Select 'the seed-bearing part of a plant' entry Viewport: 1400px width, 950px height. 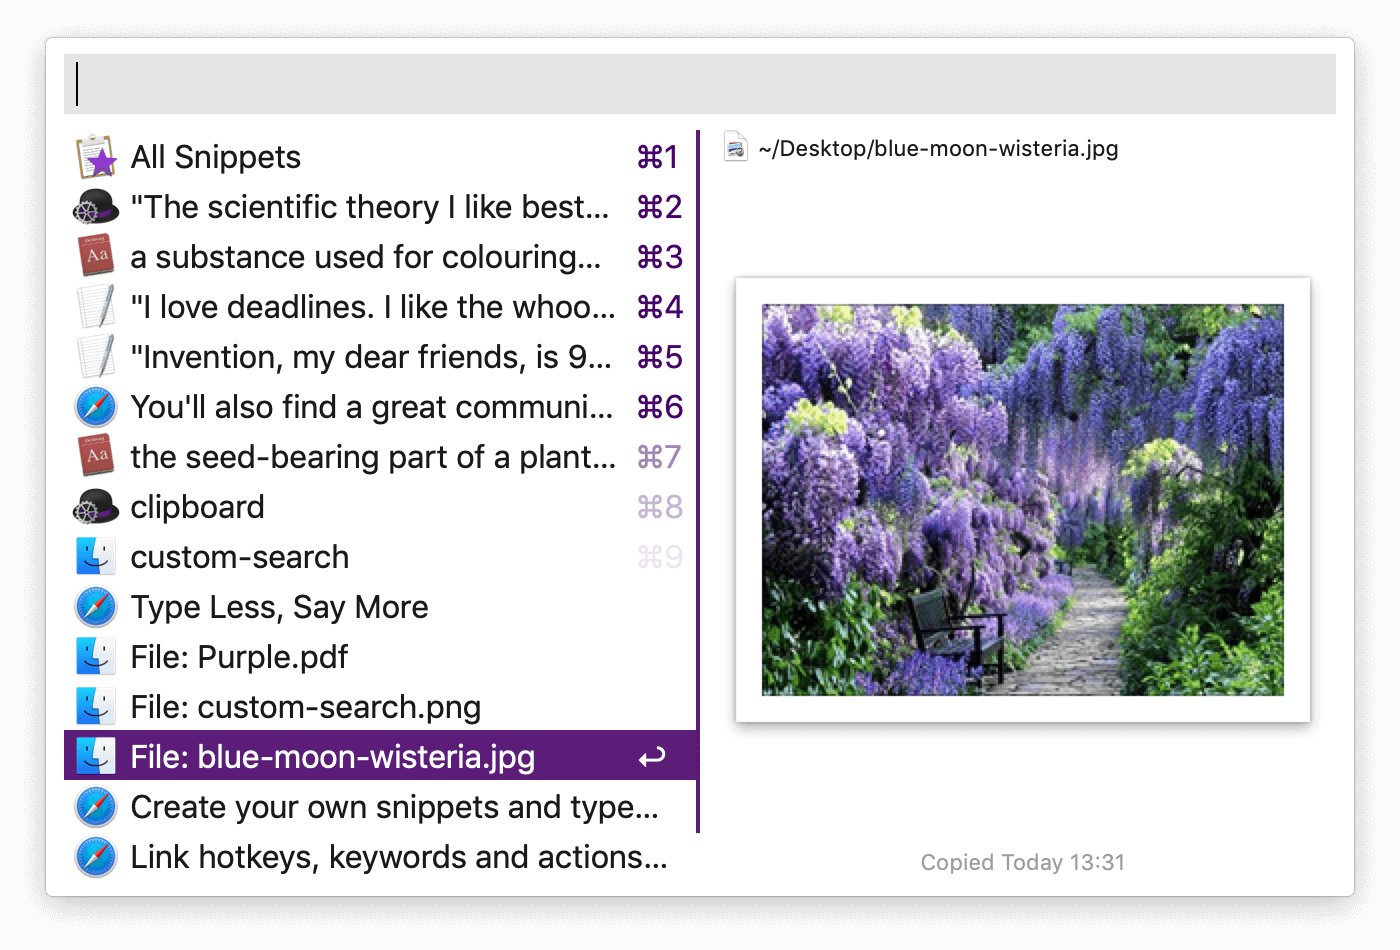[372, 457]
